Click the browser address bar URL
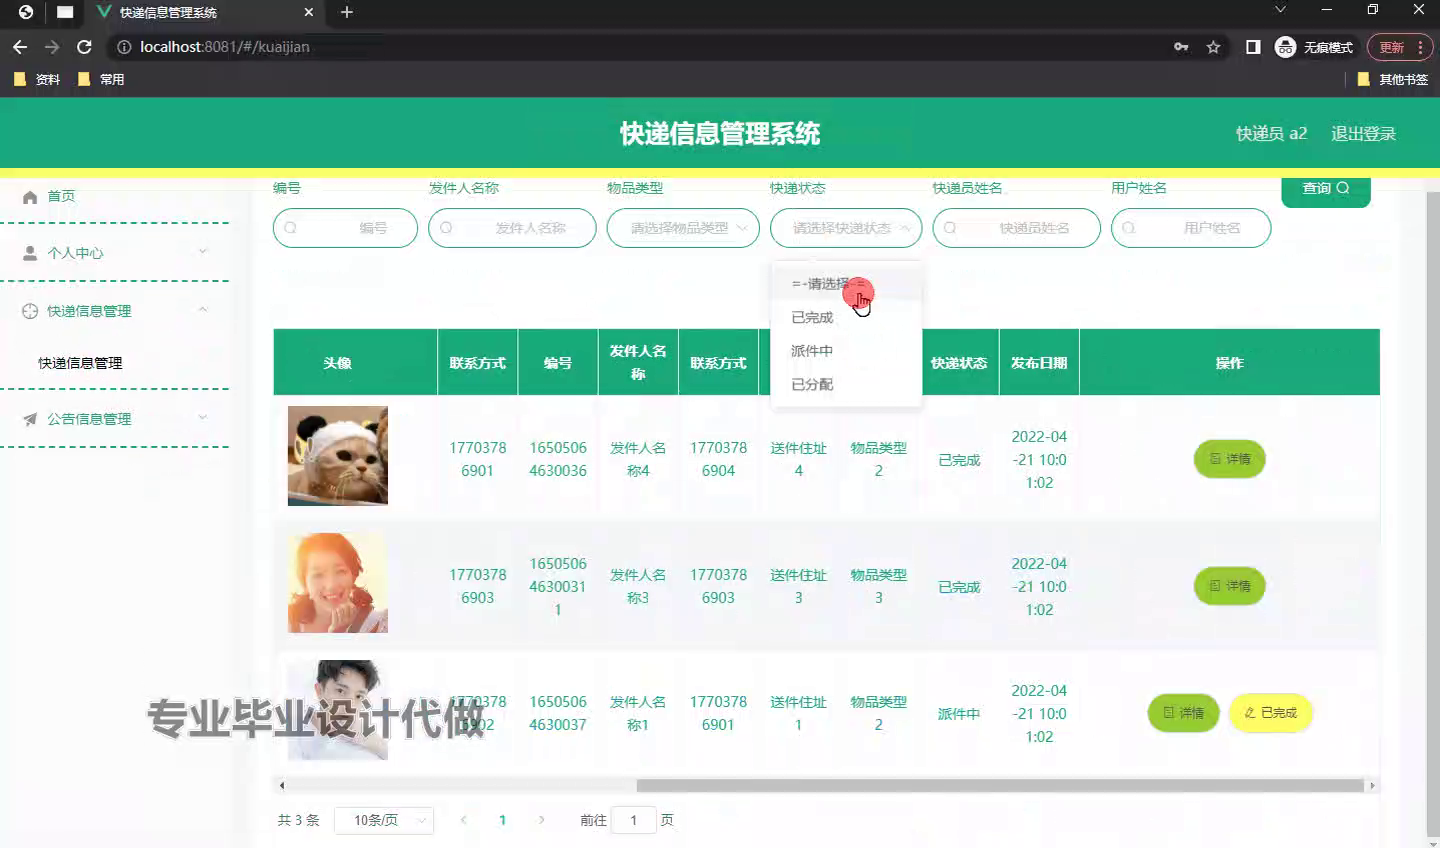Screen dimensions: 1440x848 click(x=225, y=47)
